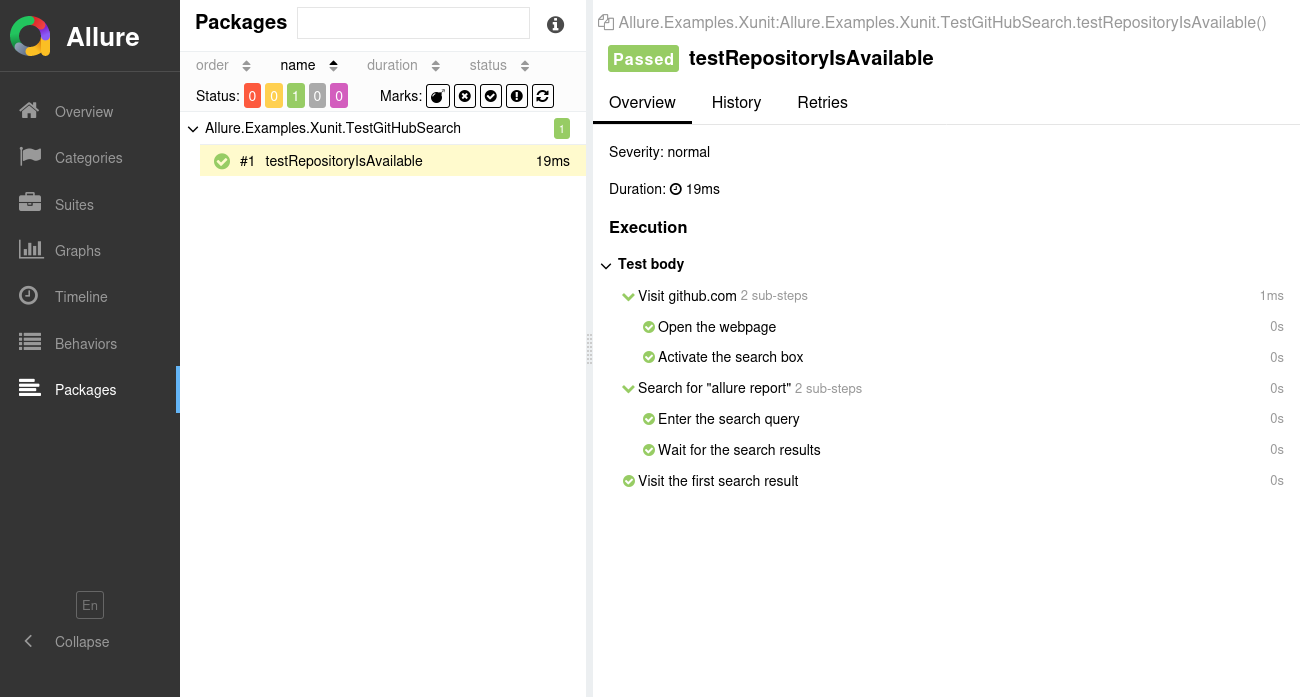Click the packages search input field
Image resolution: width=1300 pixels, height=697 pixels.
413,22
